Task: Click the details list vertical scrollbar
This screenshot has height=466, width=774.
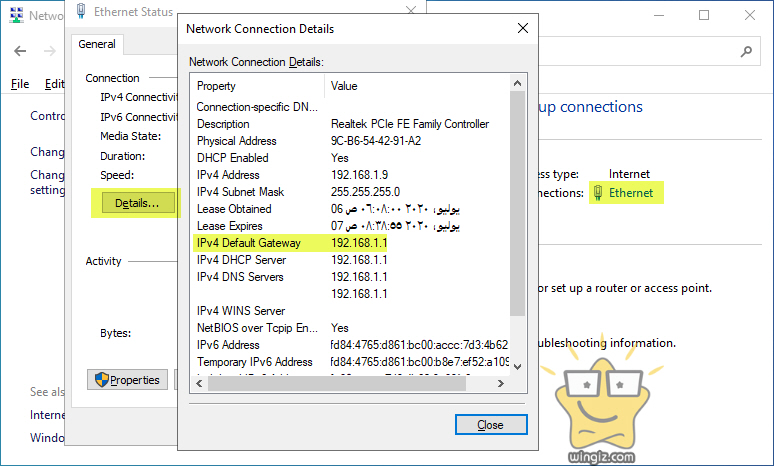Action: pyautogui.click(x=516, y=200)
